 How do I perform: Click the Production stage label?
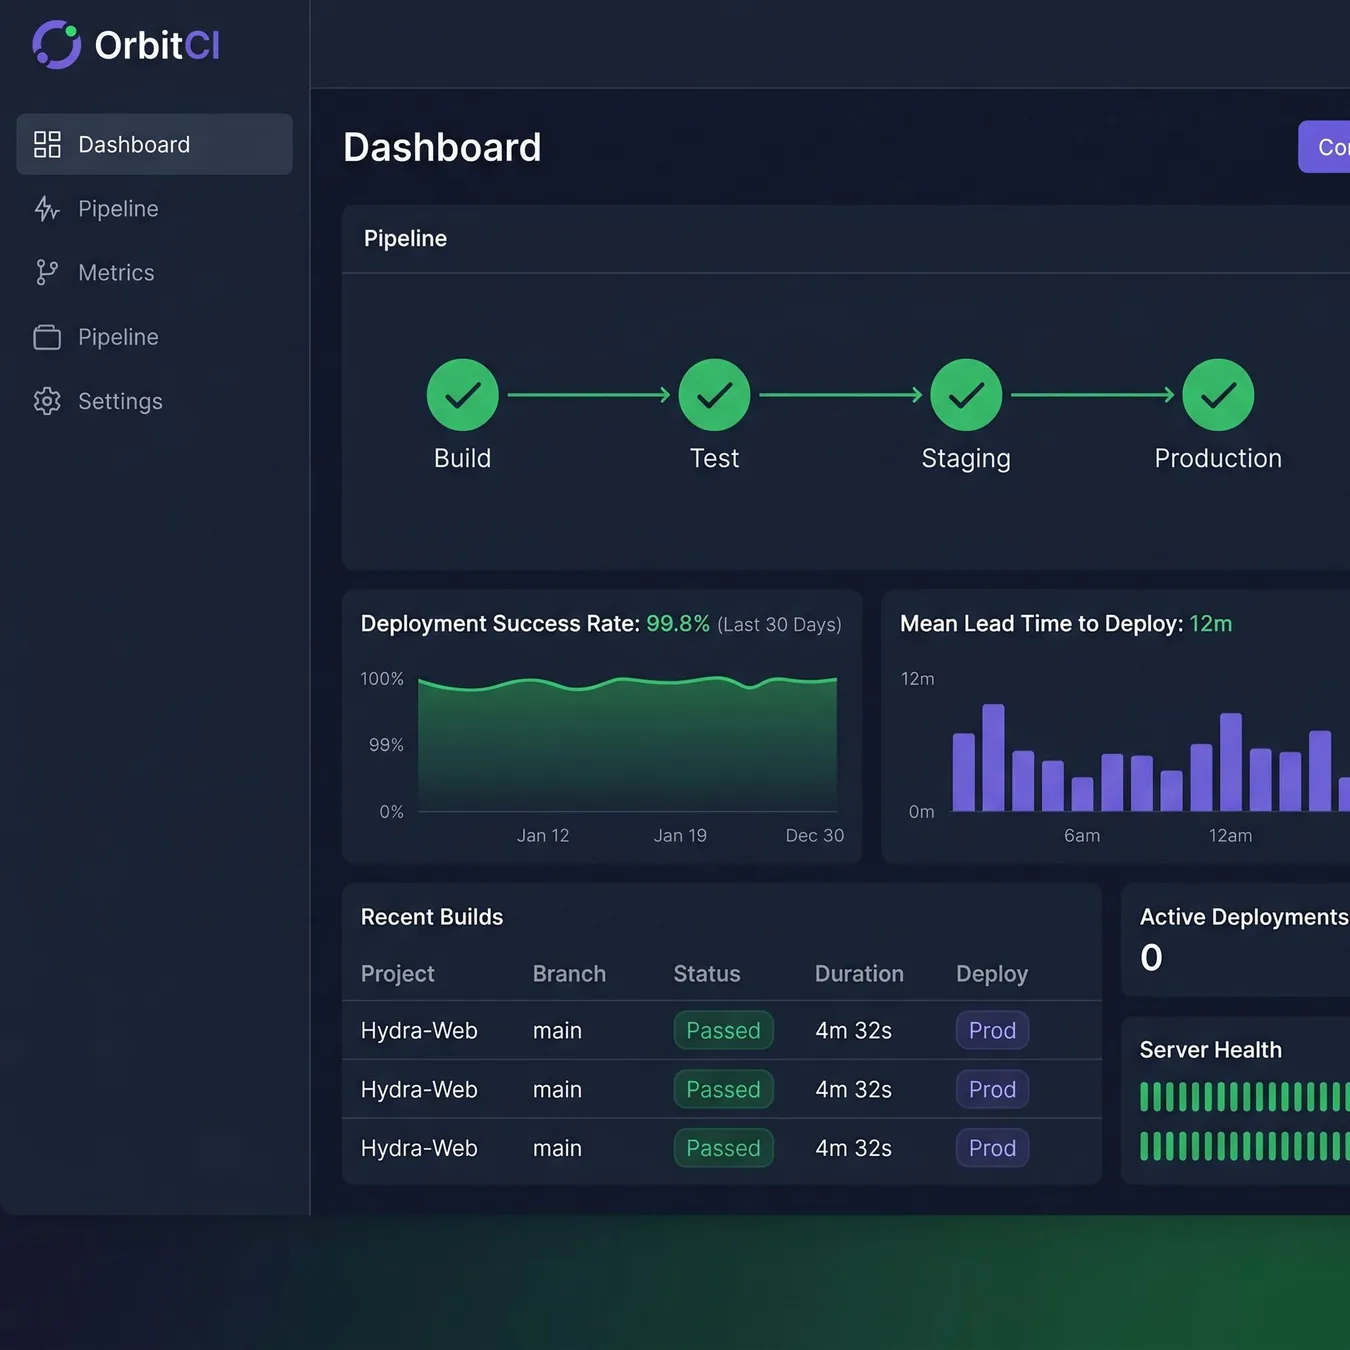point(1218,459)
